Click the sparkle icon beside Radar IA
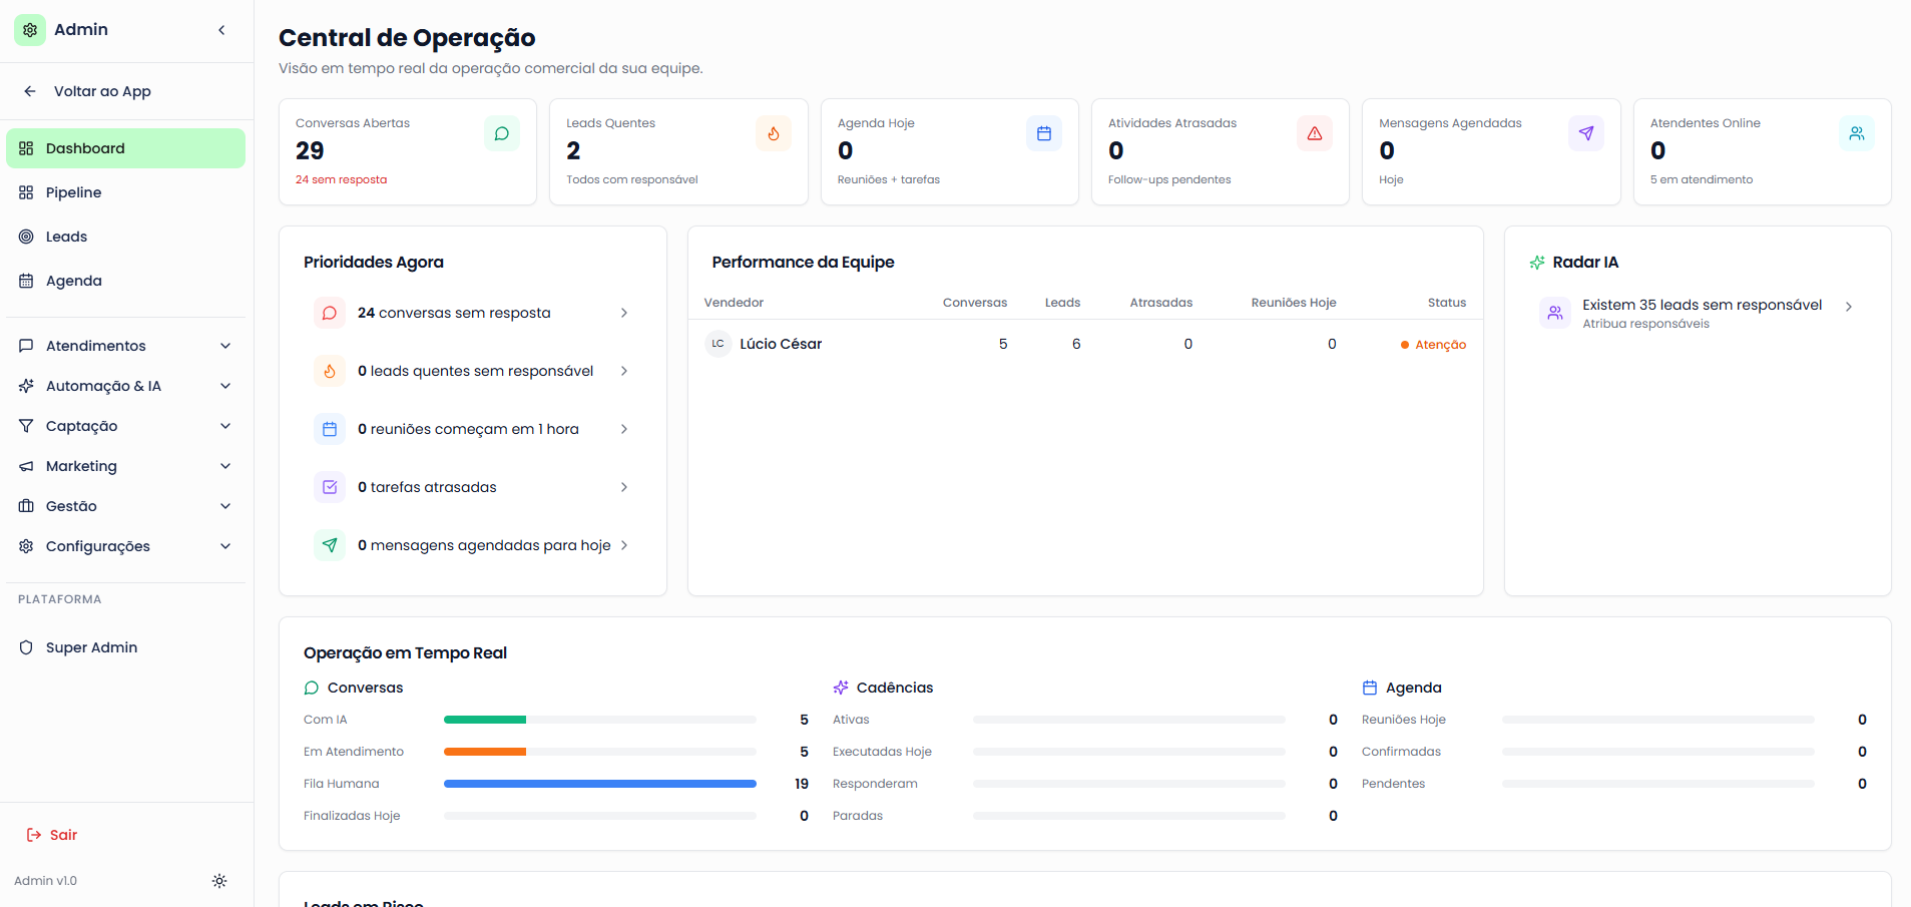Image resolution: width=1911 pixels, height=907 pixels. click(1537, 262)
